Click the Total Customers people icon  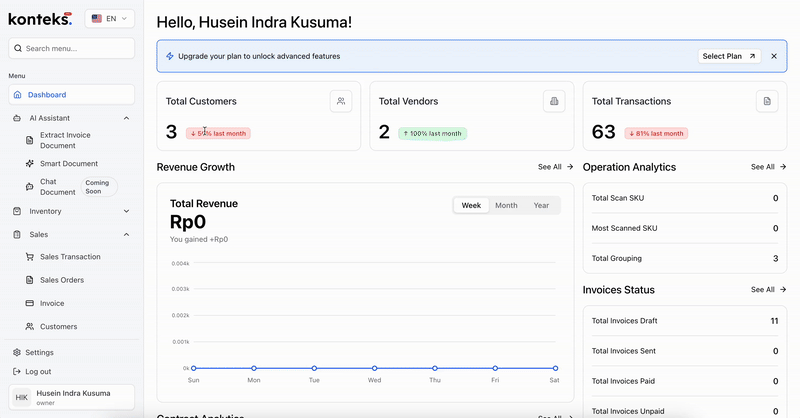coord(341,101)
